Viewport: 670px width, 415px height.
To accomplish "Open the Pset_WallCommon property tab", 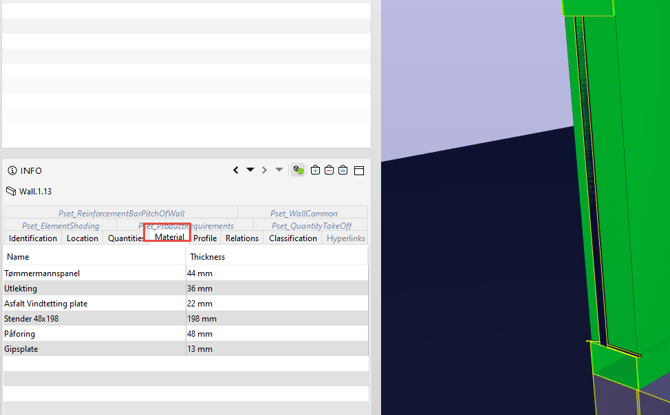I will point(303,213).
